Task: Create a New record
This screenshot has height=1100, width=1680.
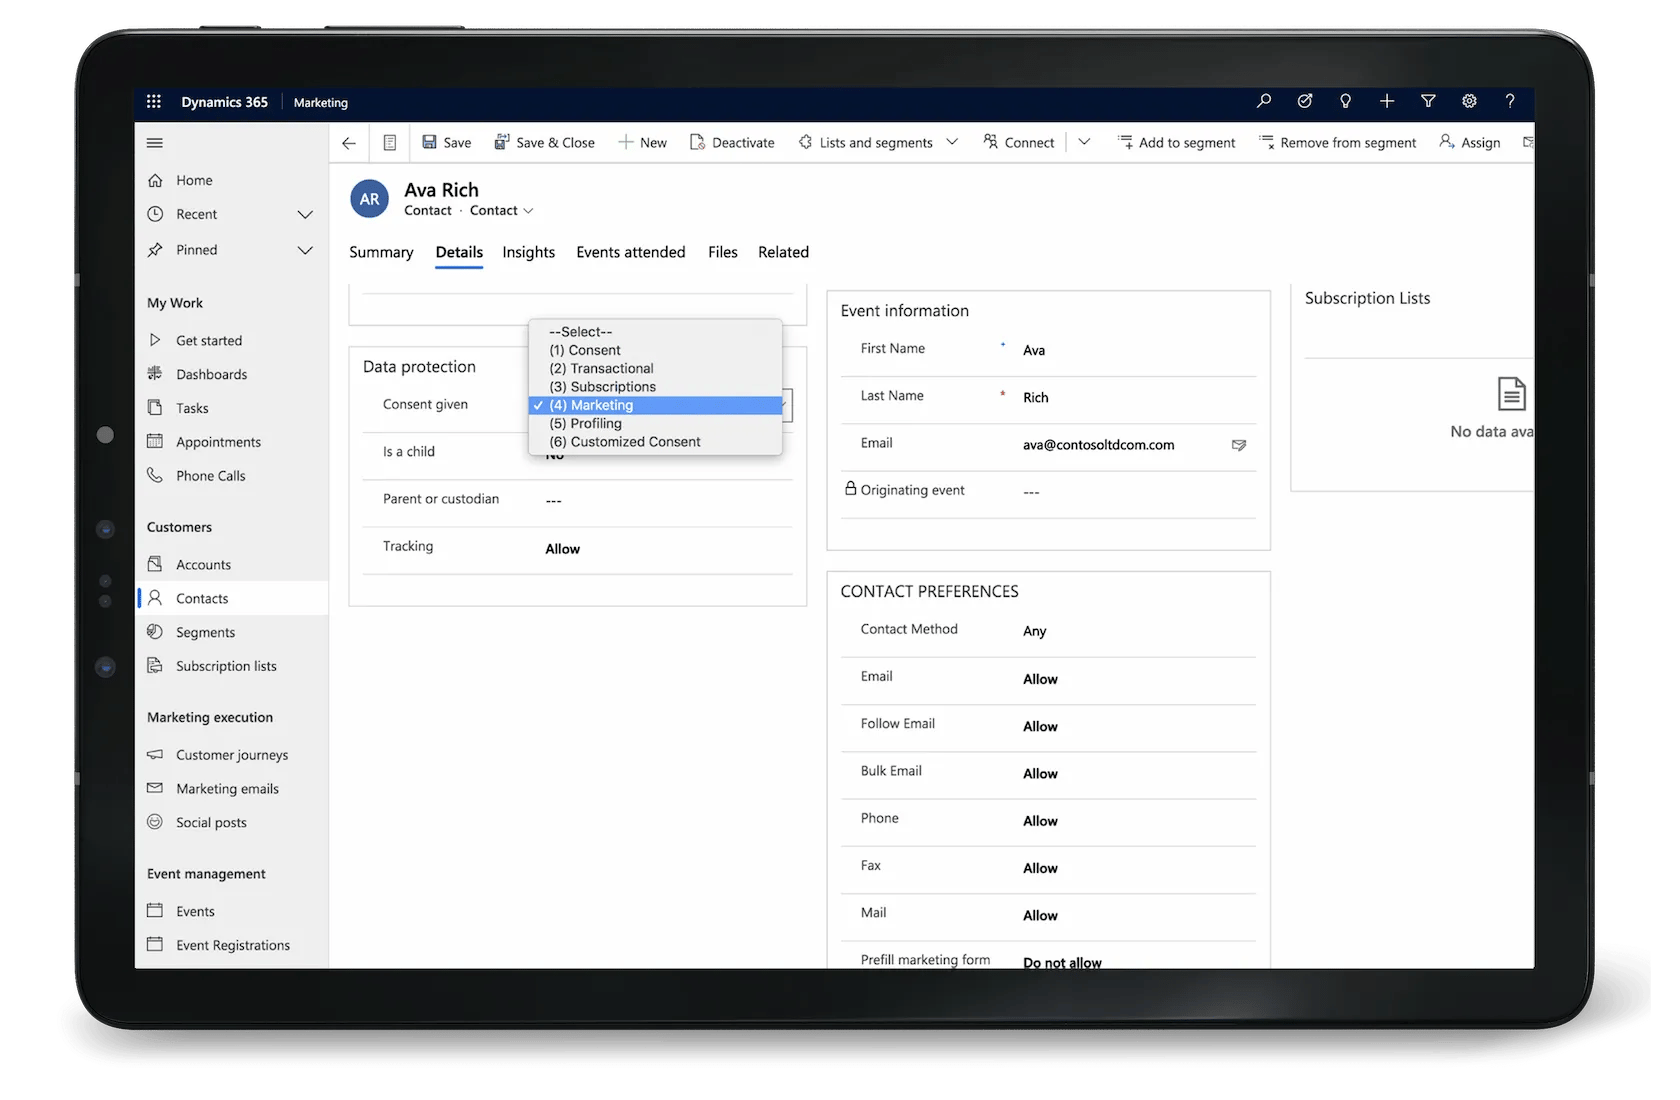Action: click(x=642, y=143)
